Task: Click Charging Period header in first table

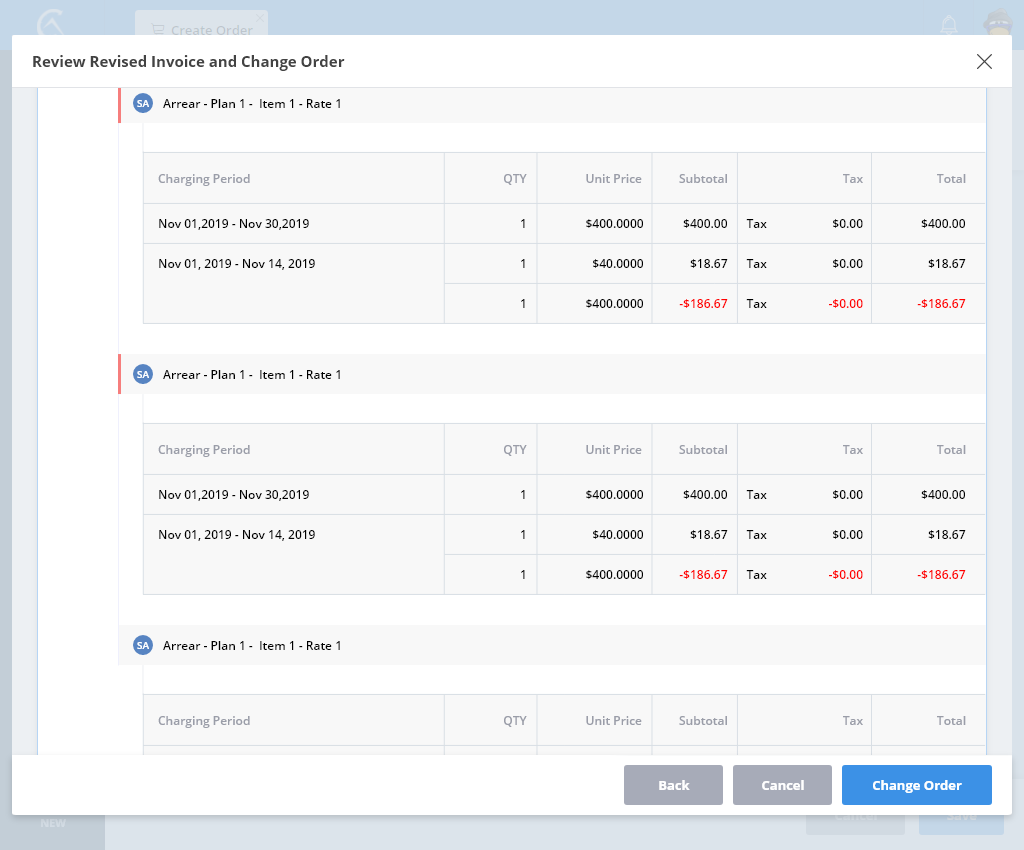Action: click(x=204, y=179)
